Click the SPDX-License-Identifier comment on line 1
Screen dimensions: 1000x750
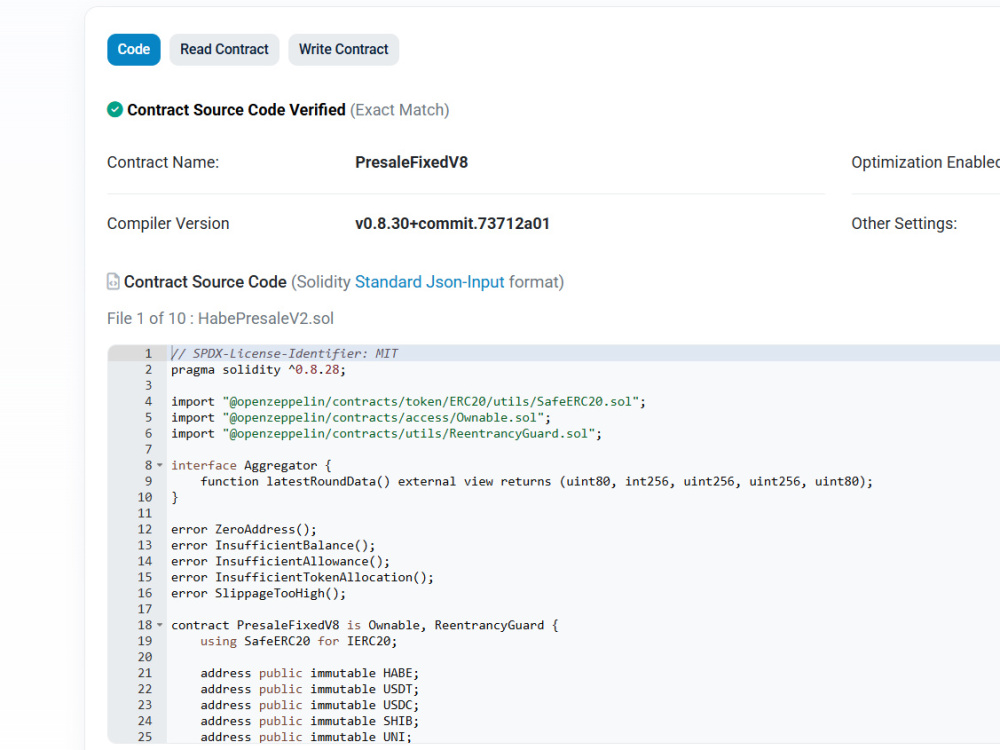(x=284, y=353)
